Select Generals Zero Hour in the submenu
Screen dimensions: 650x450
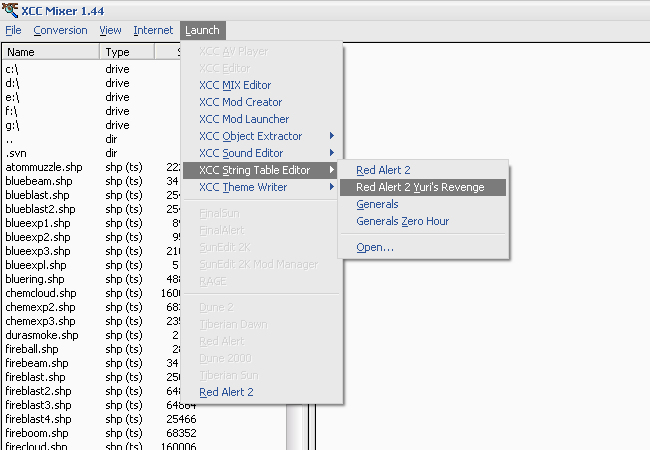coord(402,221)
